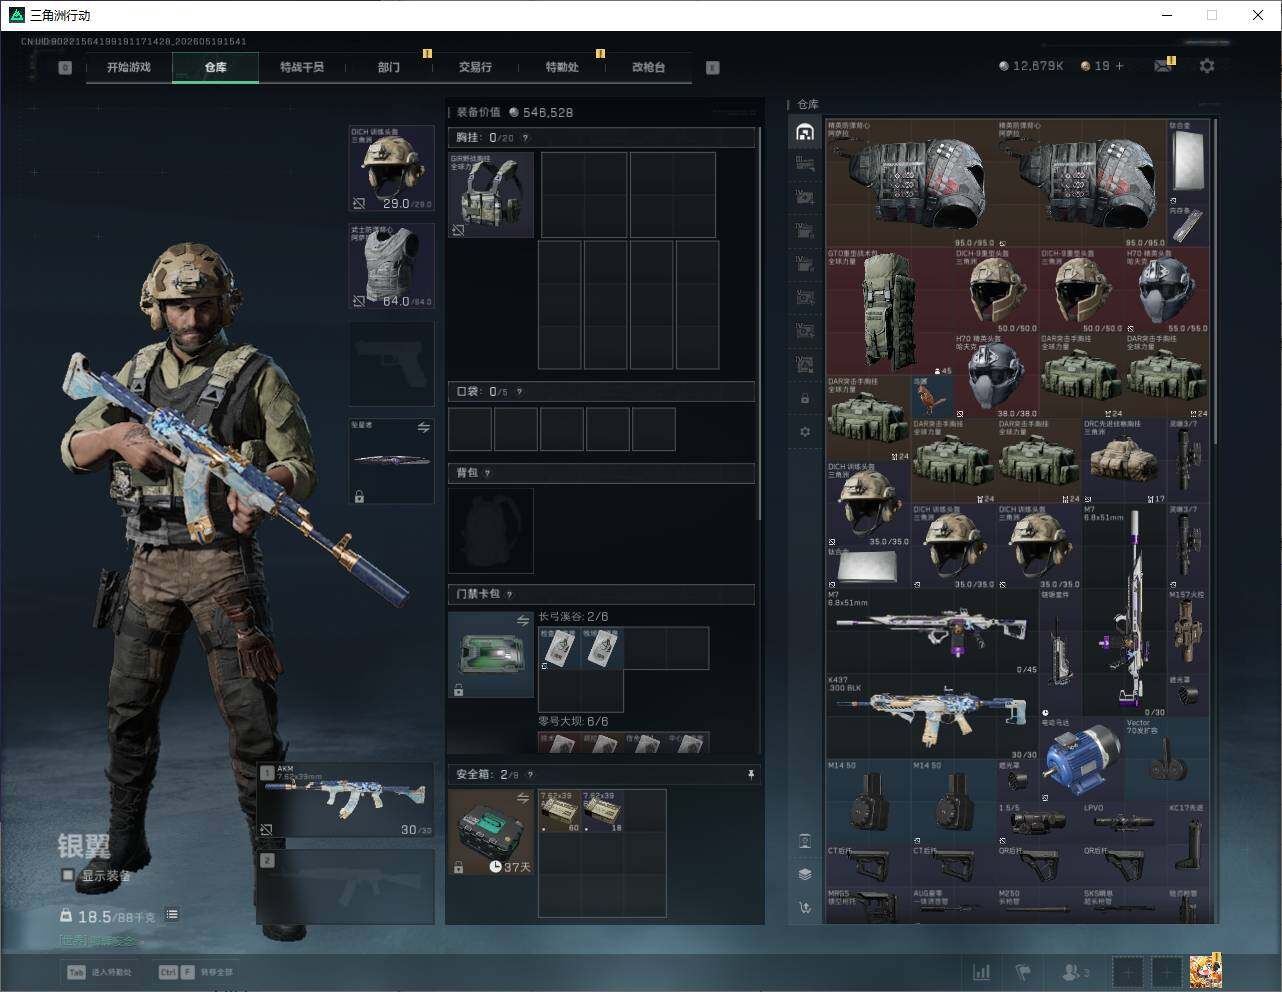Click the empty pistol slot

392,364
